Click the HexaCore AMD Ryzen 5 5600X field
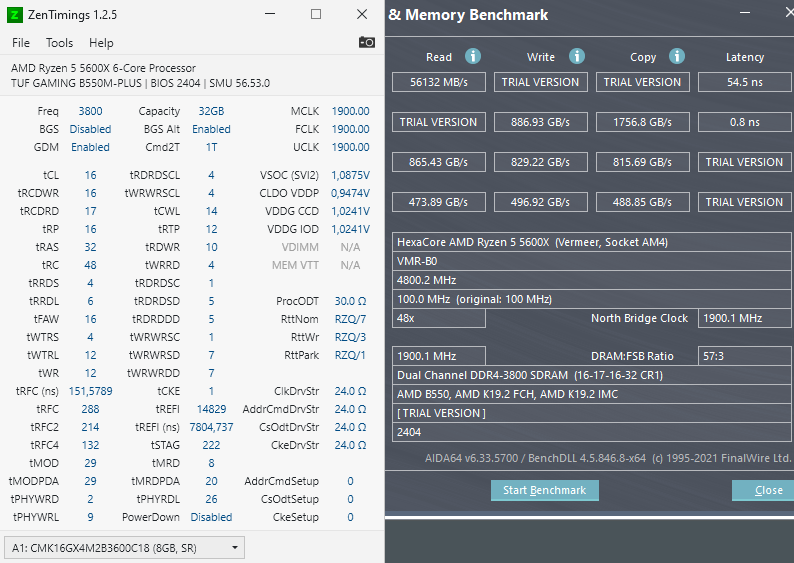This screenshot has width=794, height=563. (591, 242)
